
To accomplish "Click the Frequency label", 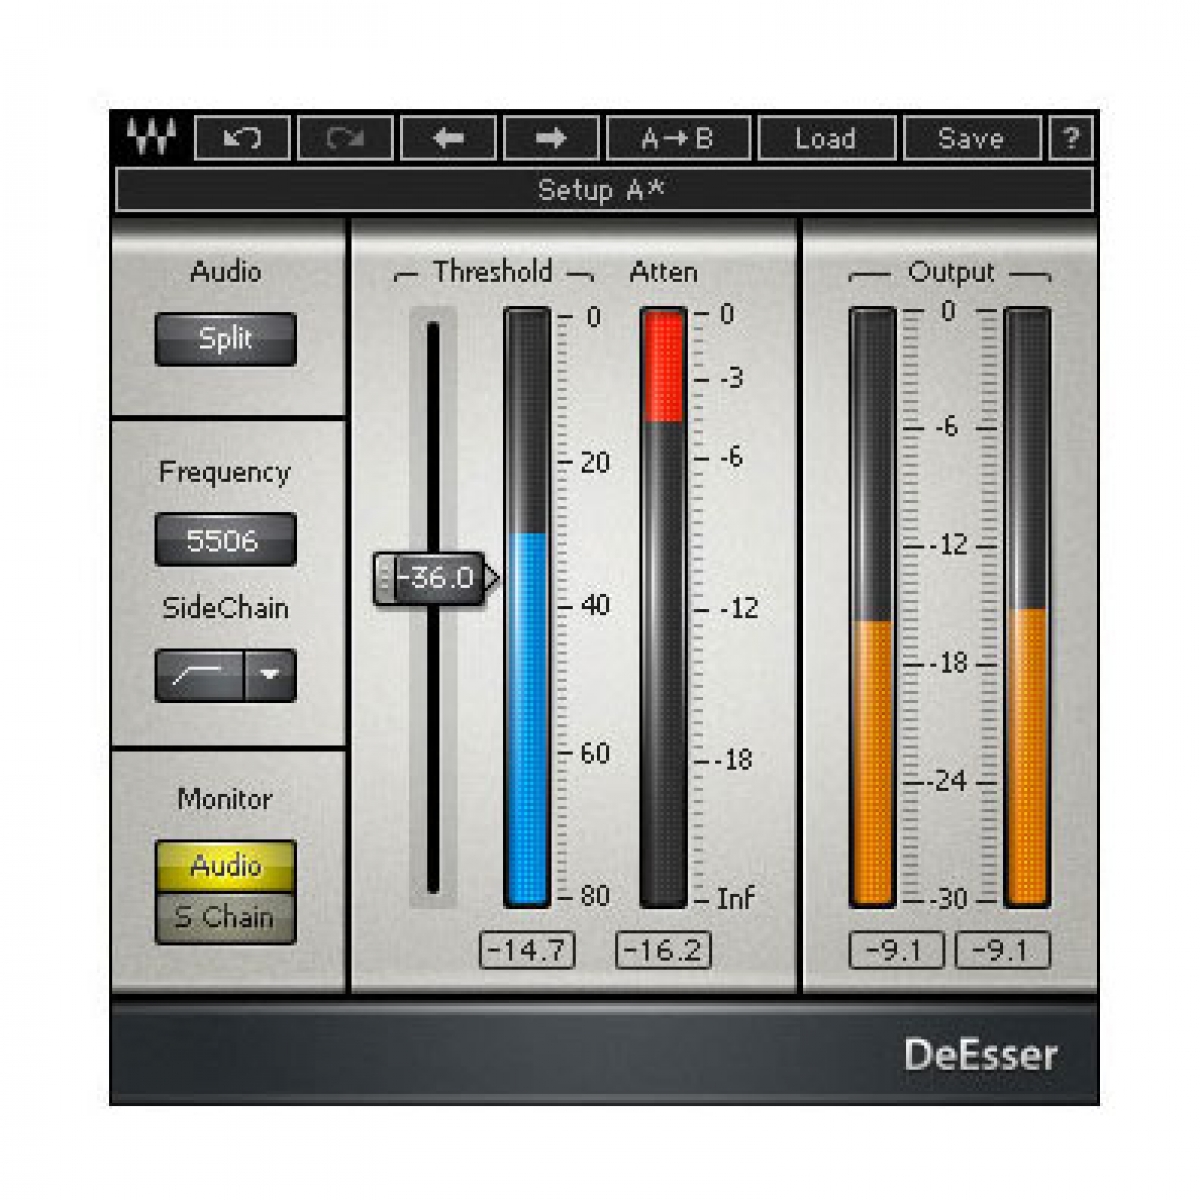I will (225, 473).
